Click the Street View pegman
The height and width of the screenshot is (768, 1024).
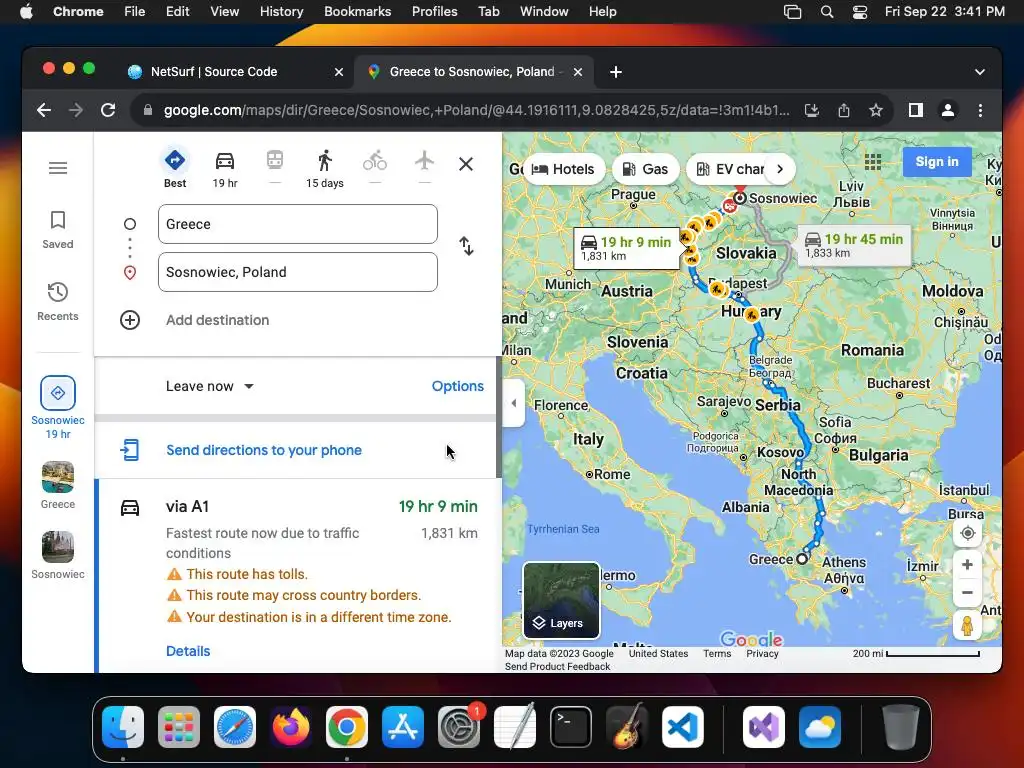point(967,625)
